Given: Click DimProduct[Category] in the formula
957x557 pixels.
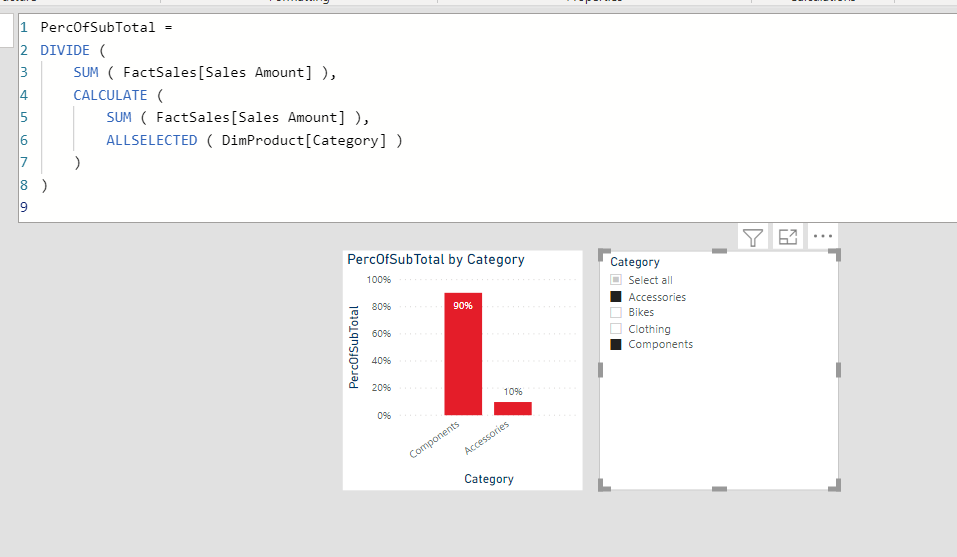Looking at the screenshot, I should tap(304, 140).
